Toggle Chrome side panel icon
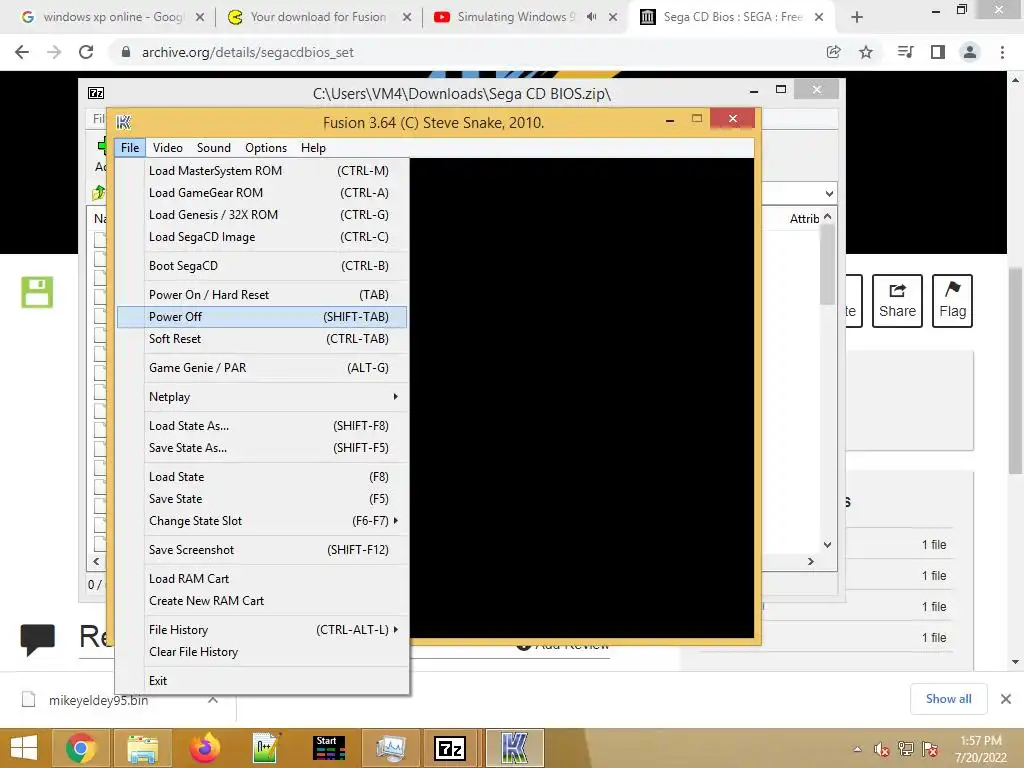The image size is (1024, 768). [938, 52]
